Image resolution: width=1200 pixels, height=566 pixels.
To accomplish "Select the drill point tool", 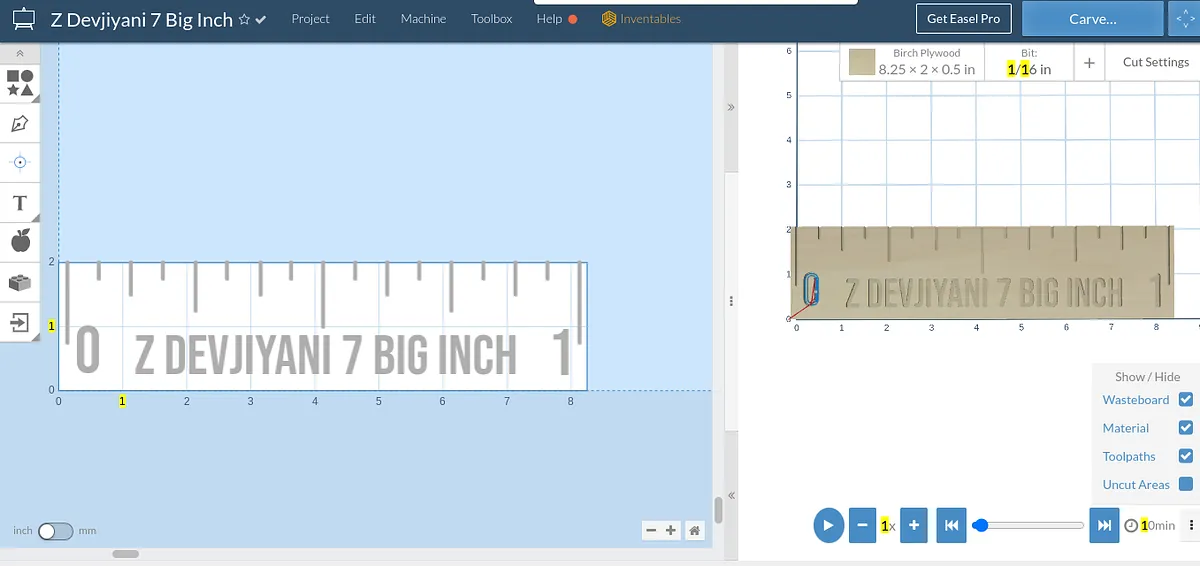I will pos(20,162).
